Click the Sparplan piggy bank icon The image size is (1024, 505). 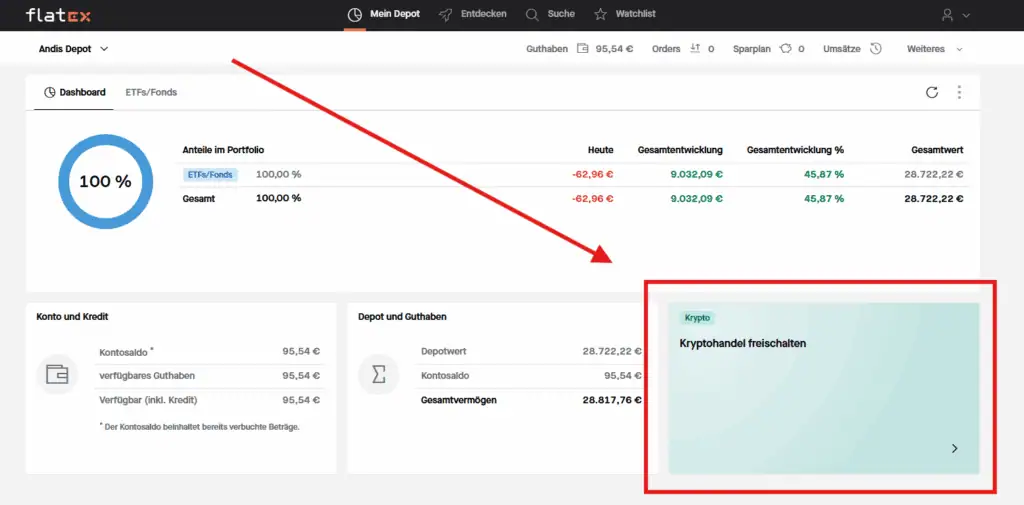click(x=786, y=48)
